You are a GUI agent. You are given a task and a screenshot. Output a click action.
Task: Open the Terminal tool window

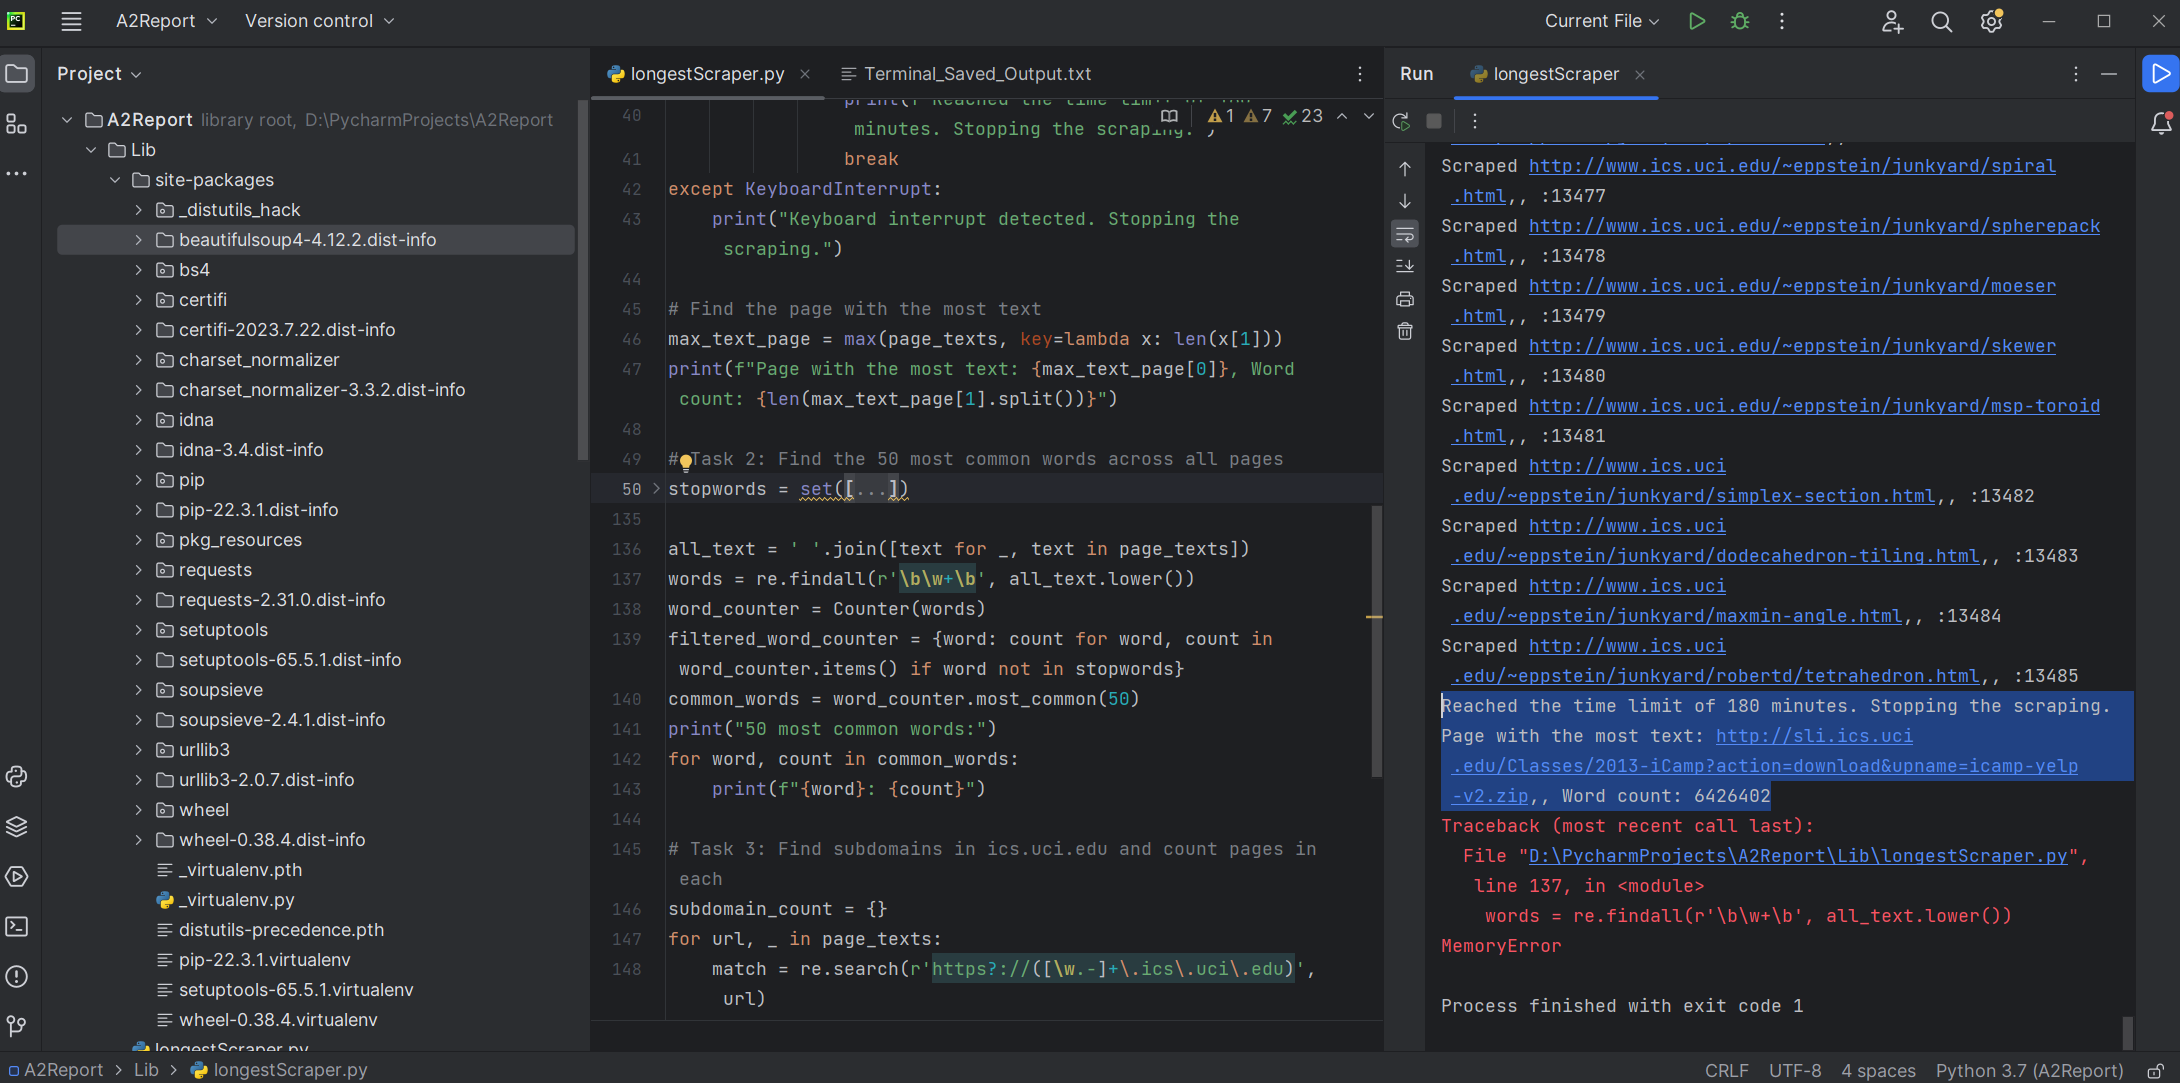tap(17, 926)
